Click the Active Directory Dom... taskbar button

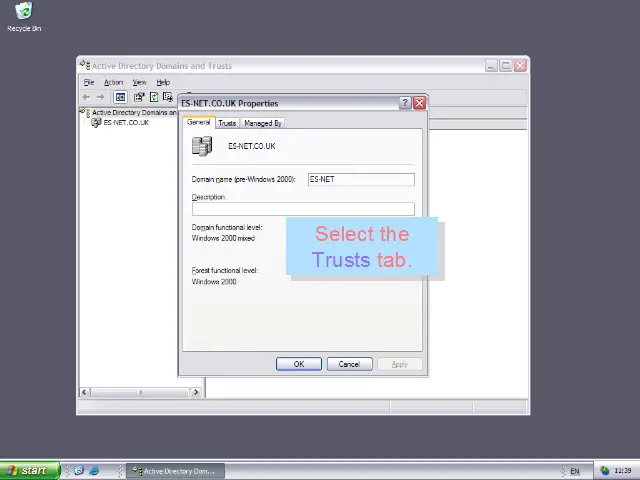point(175,471)
